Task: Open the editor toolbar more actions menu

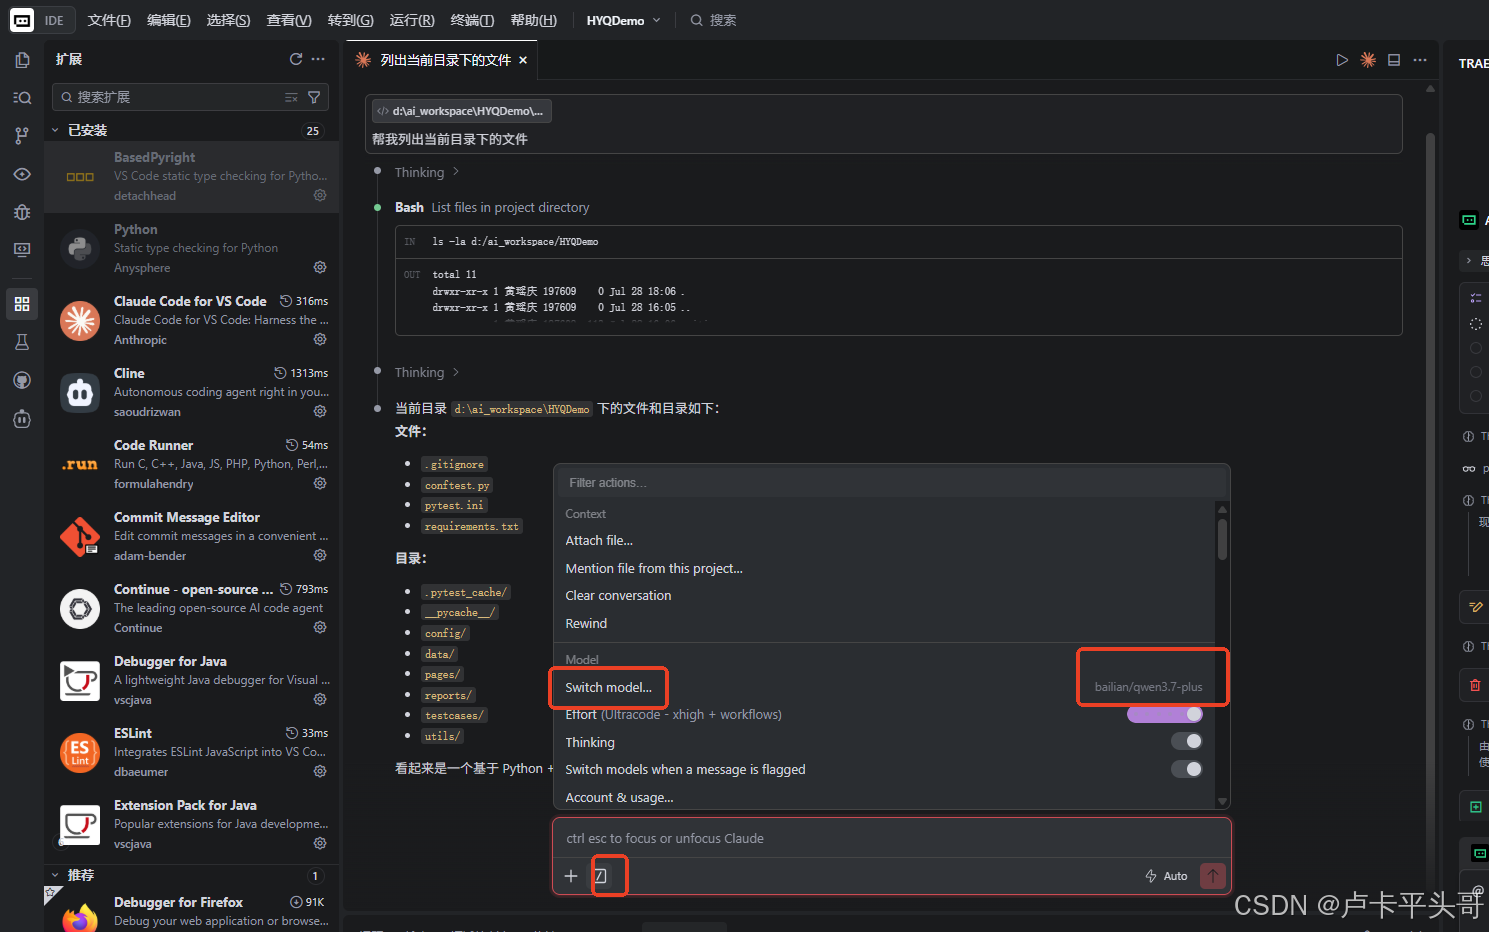Action: [1420, 60]
